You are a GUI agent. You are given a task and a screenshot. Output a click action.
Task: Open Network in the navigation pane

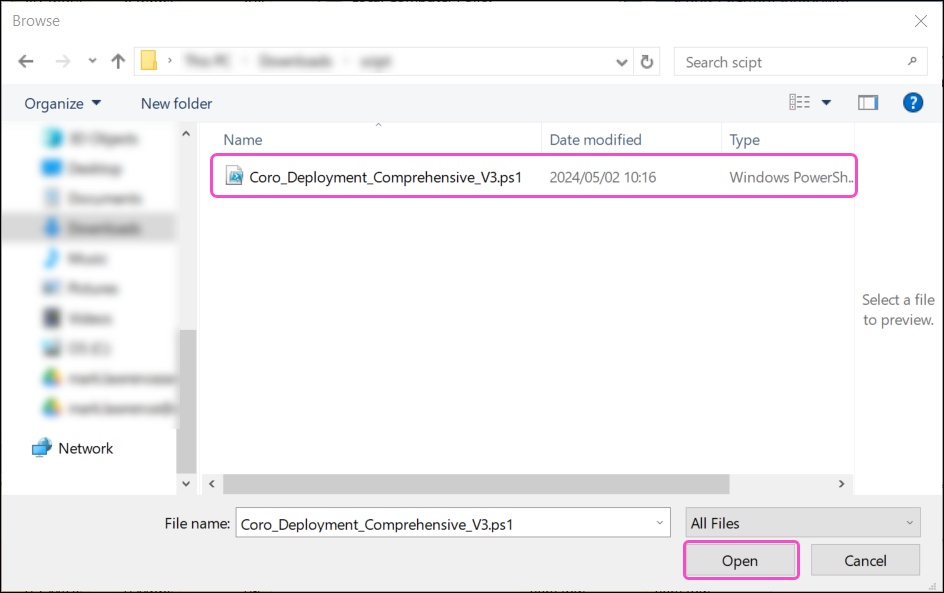(84, 448)
